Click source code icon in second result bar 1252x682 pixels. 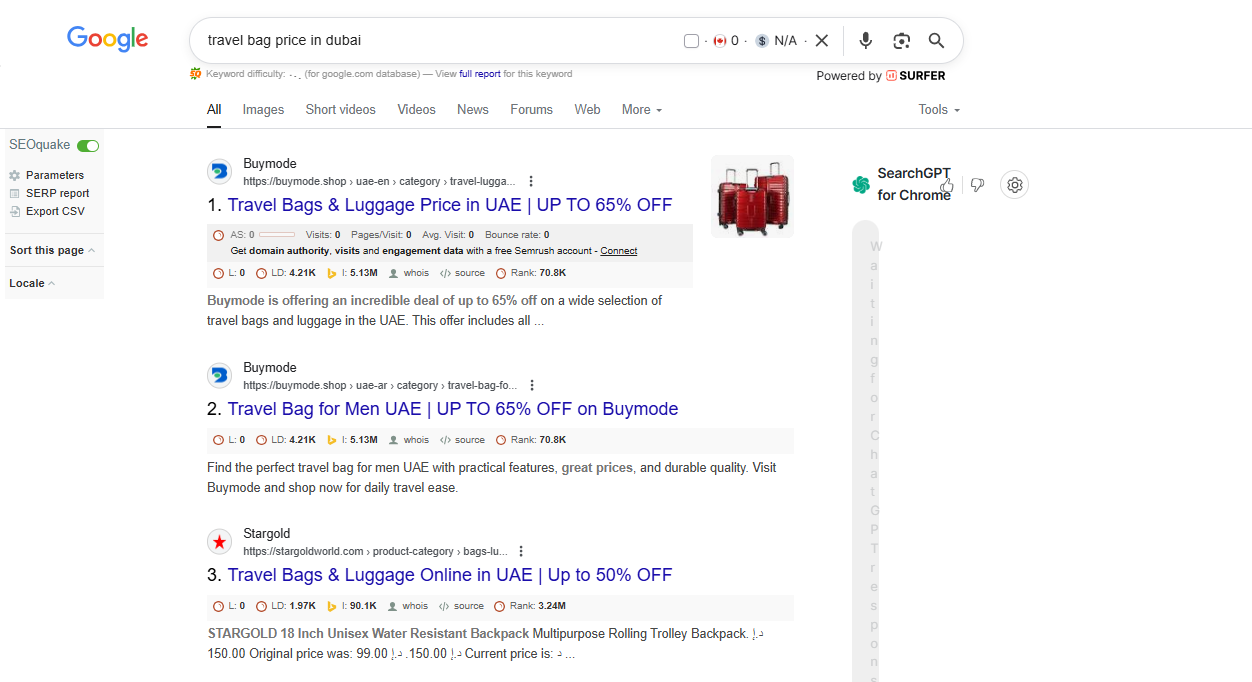pos(445,440)
